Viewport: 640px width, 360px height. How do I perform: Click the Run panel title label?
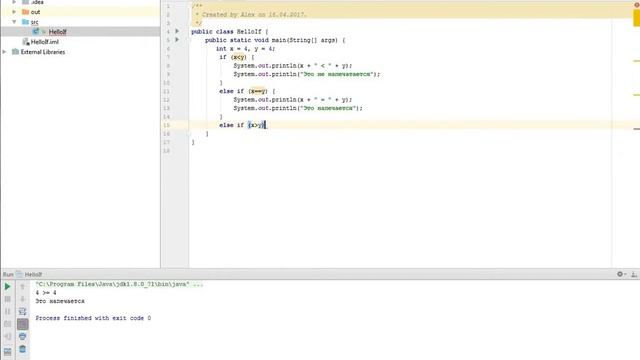(x=8, y=274)
